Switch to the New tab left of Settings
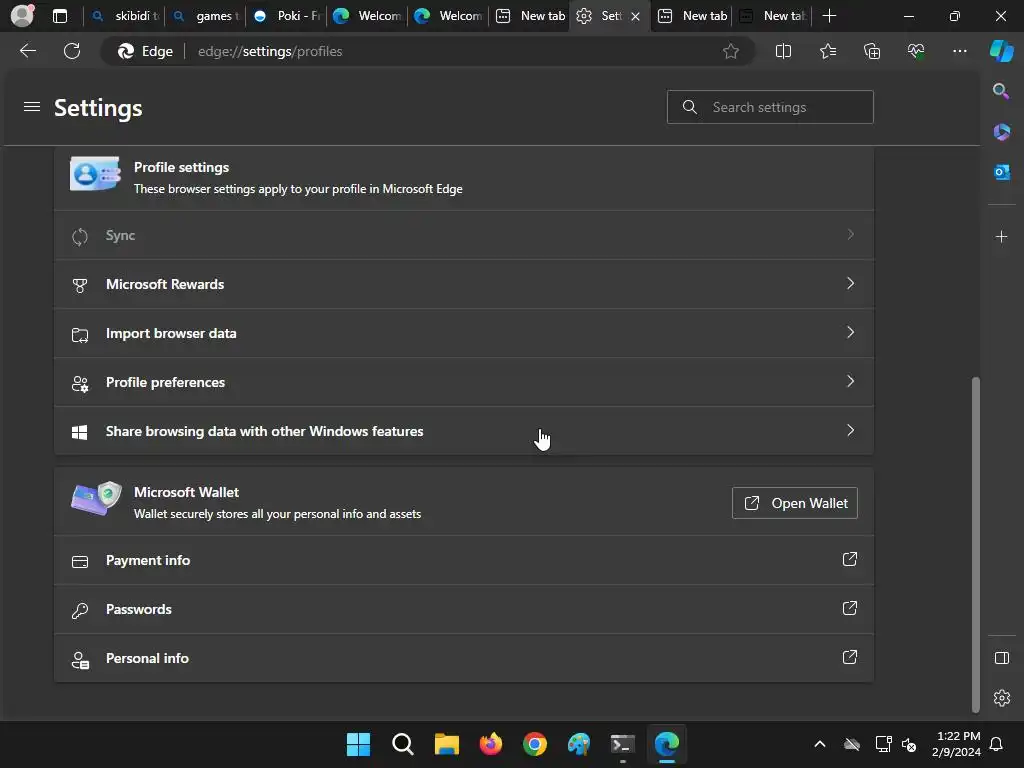Image resolution: width=1024 pixels, height=768 pixels. (x=530, y=16)
